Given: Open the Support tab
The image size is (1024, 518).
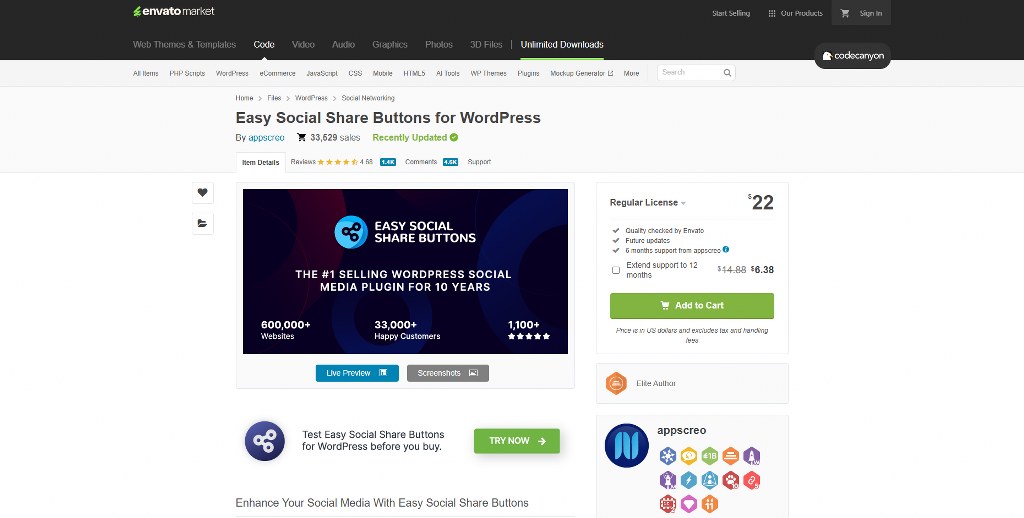Looking at the screenshot, I should click(479, 162).
